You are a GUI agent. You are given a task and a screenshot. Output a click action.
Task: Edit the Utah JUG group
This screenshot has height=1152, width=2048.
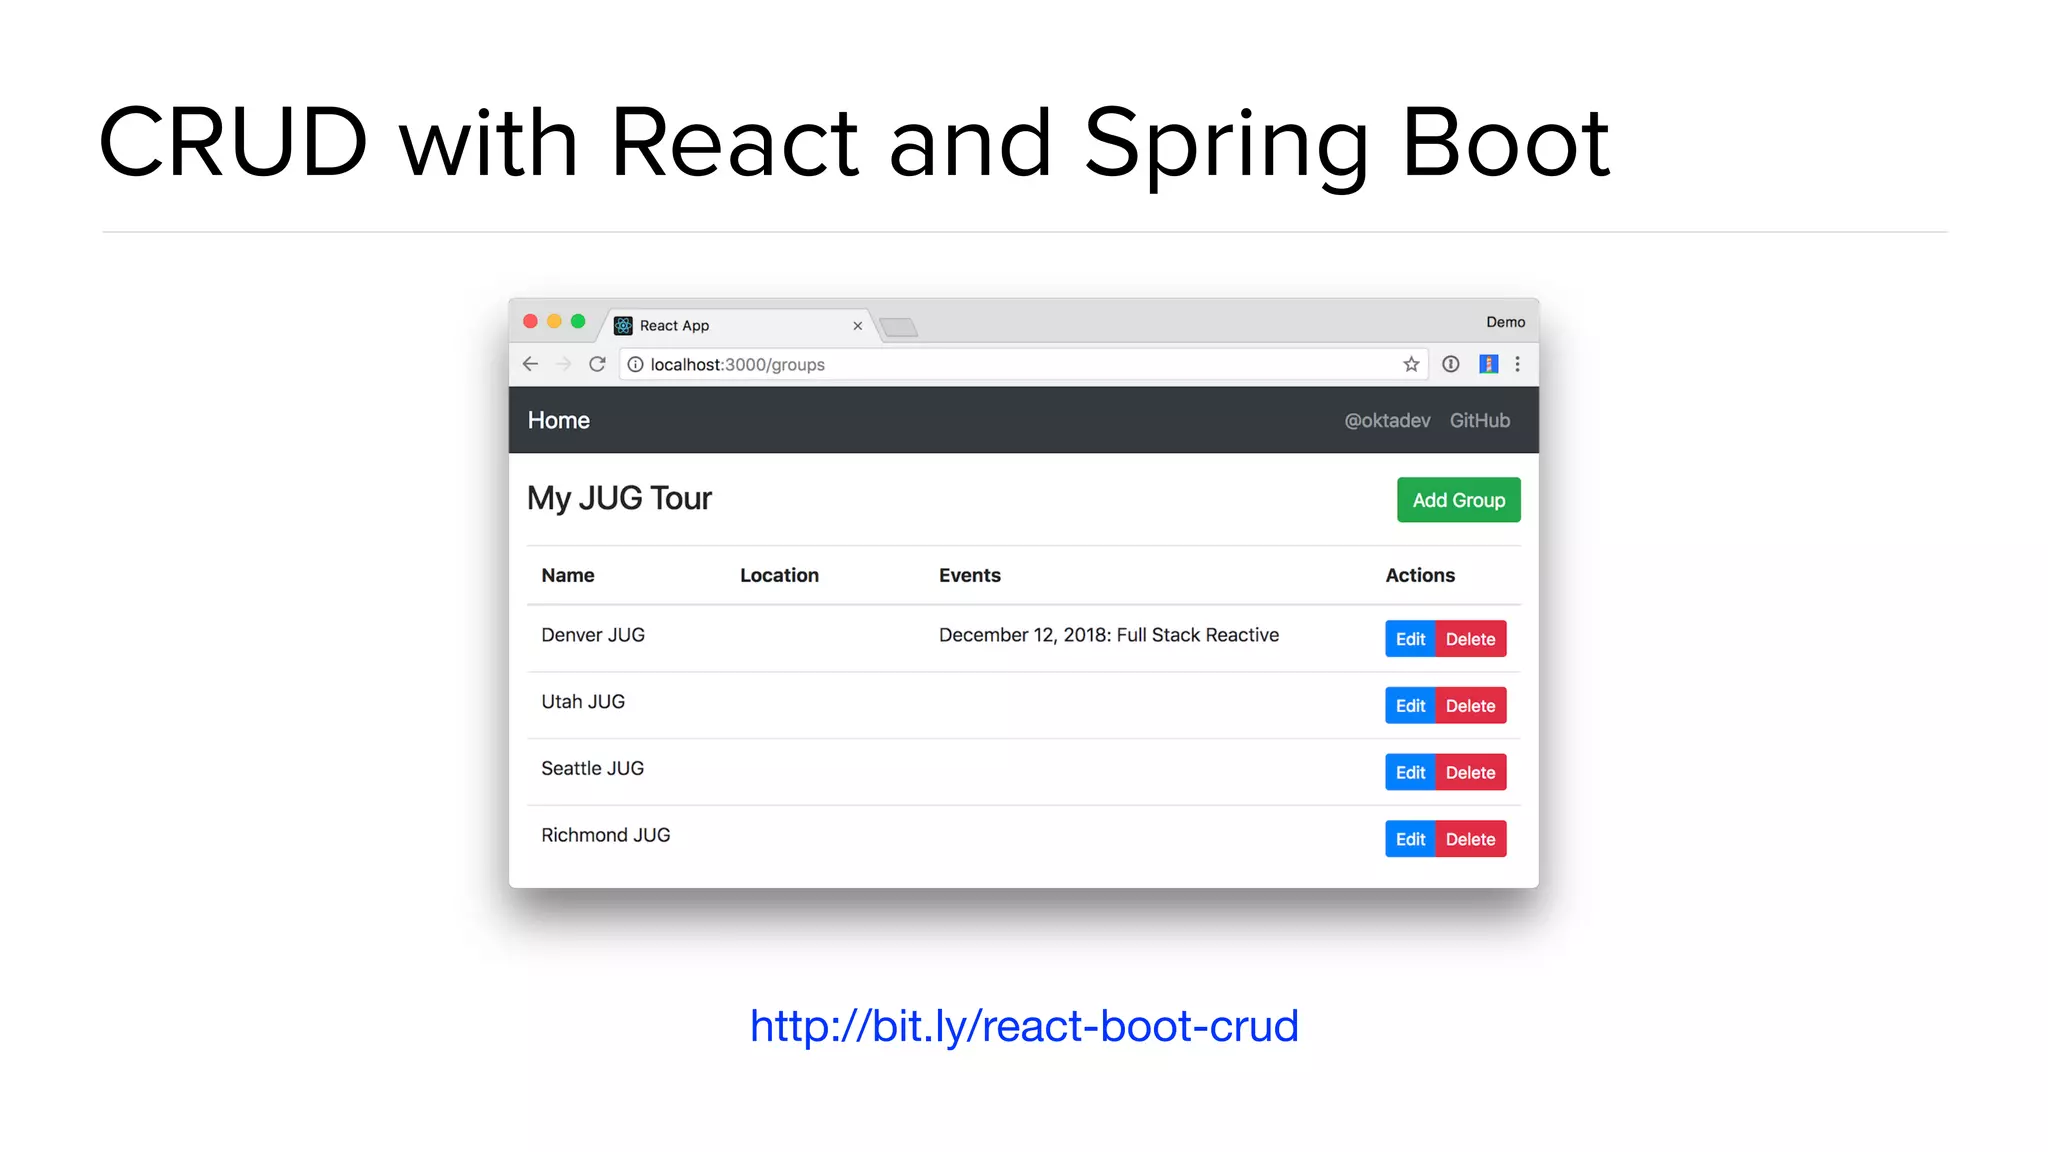[x=1410, y=706]
